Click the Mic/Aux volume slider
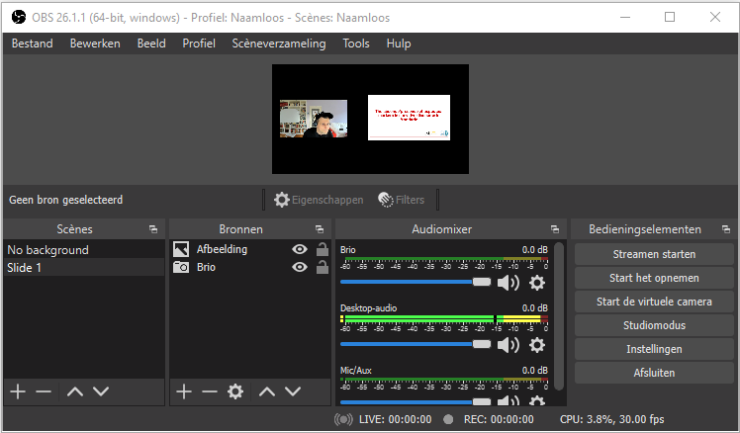This screenshot has height=433, width=740. (415, 402)
